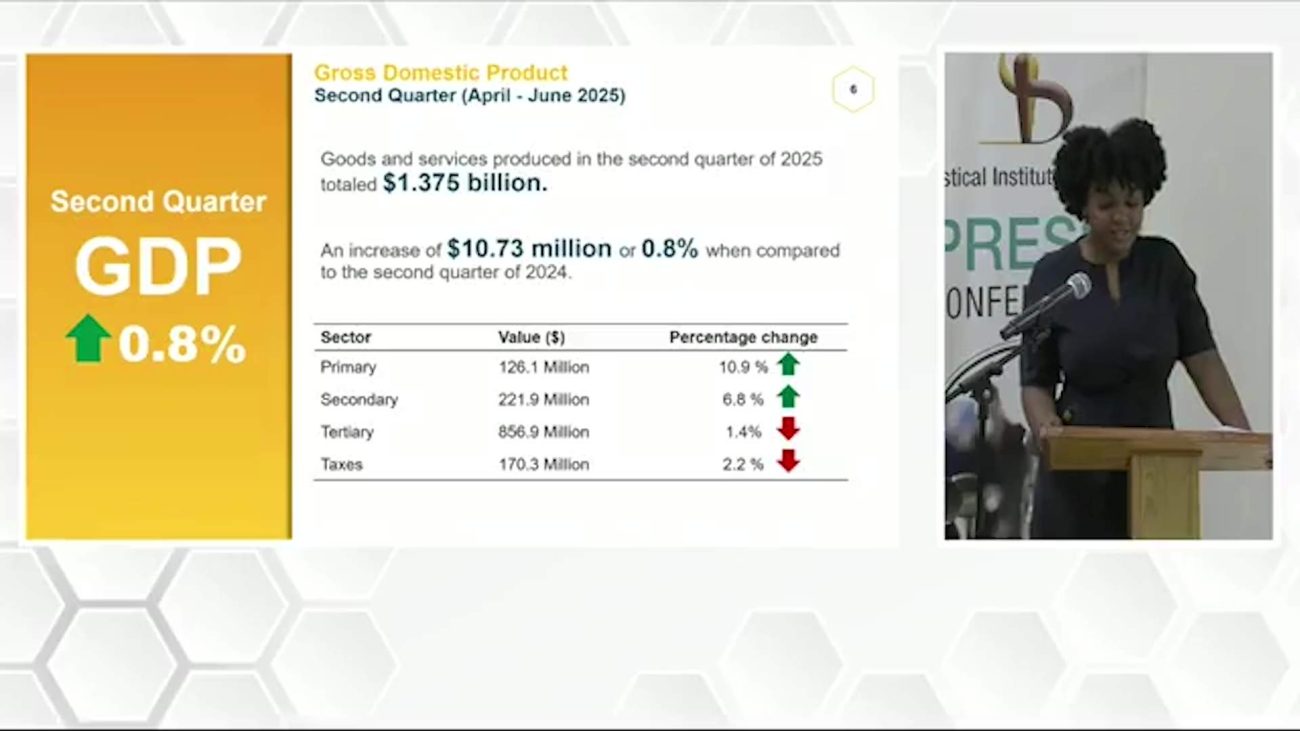Click the hexagon slide number 6 badge
This screenshot has width=1300, height=731.
click(x=852, y=90)
